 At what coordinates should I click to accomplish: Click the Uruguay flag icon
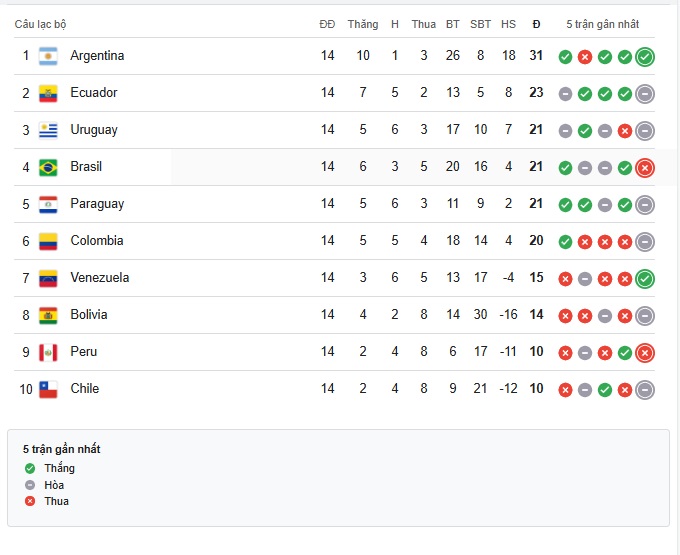(48, 130)
